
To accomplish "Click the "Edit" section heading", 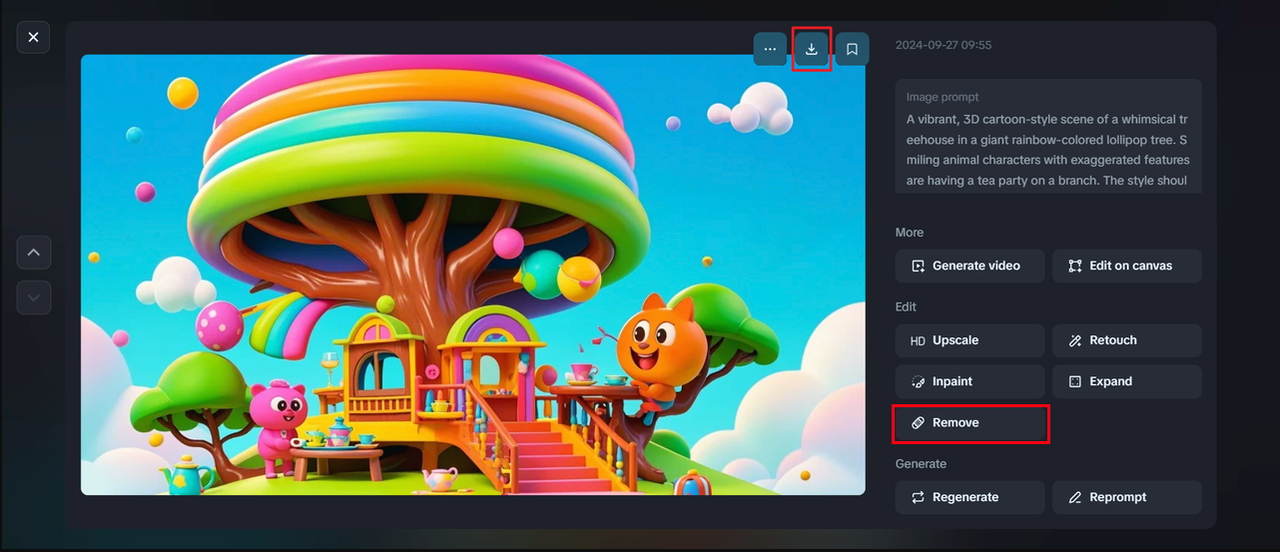I will (x=905, y=307).
